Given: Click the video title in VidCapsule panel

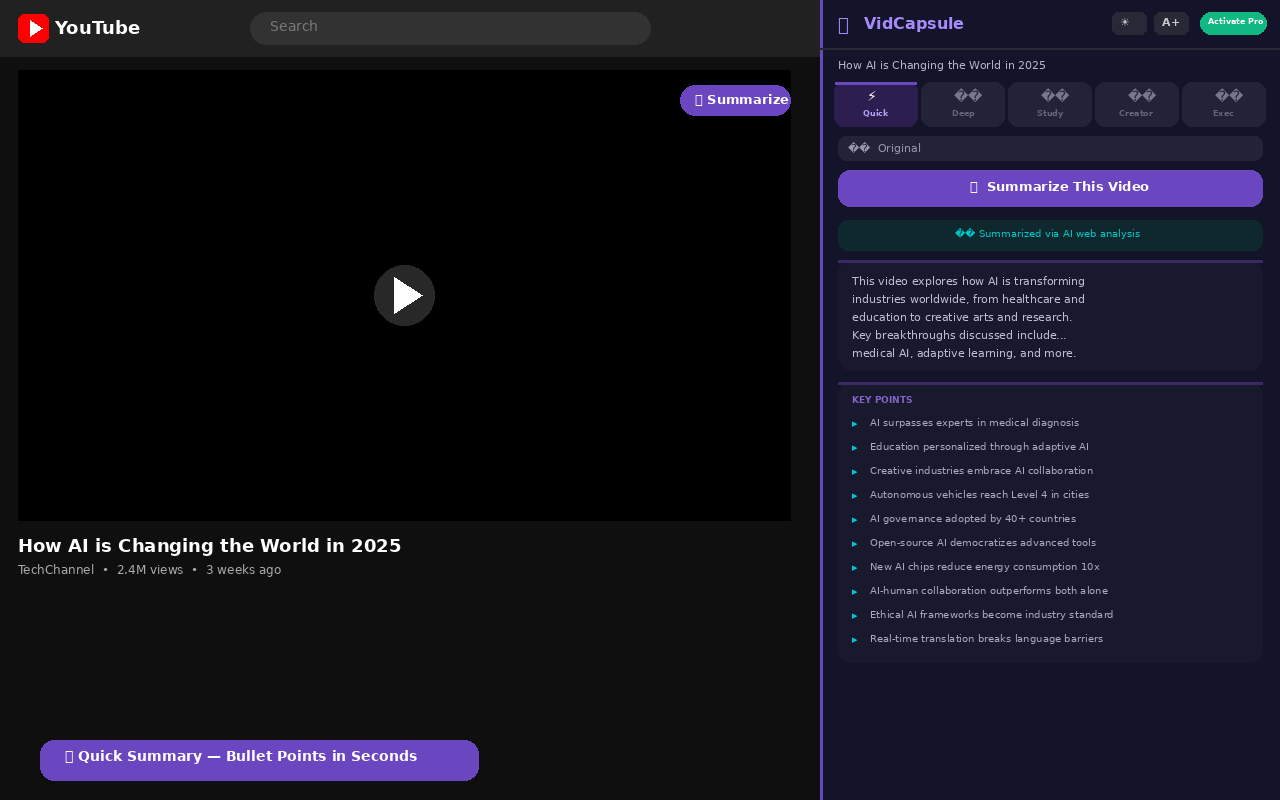Looking at the screenshot, I should coord(942,66).
